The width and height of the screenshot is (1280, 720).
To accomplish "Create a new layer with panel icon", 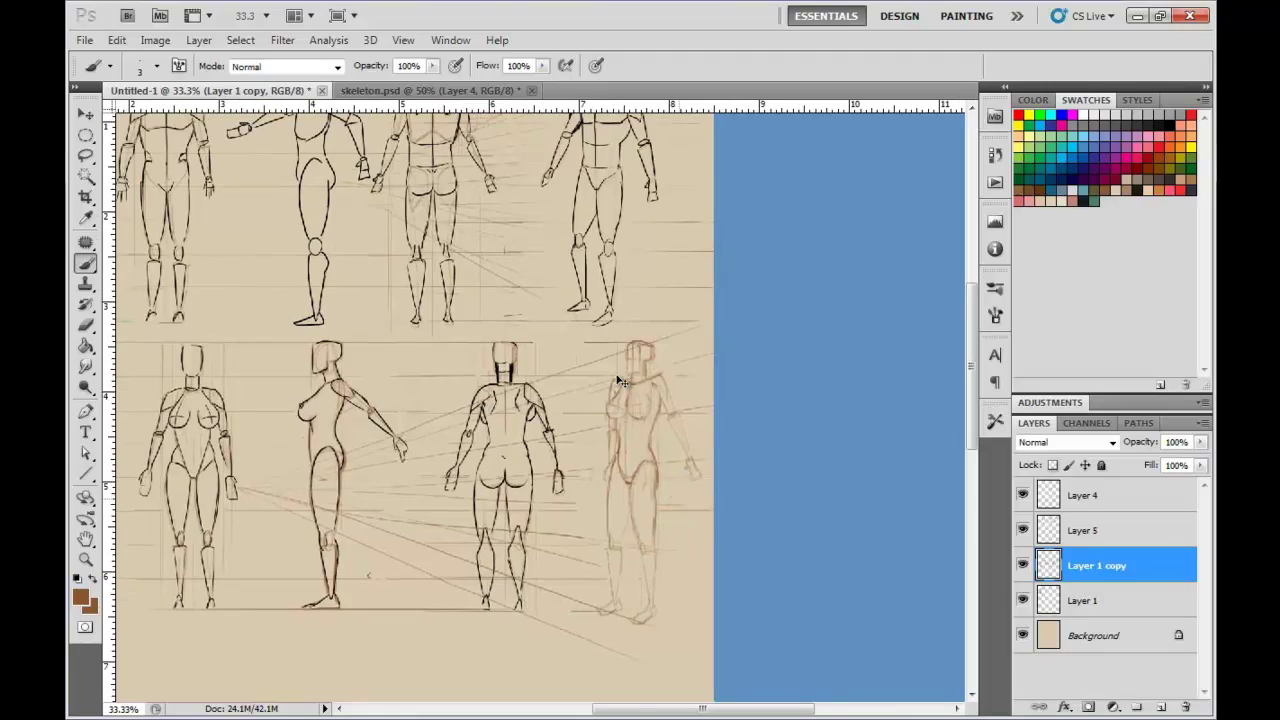I will 1162,707.
